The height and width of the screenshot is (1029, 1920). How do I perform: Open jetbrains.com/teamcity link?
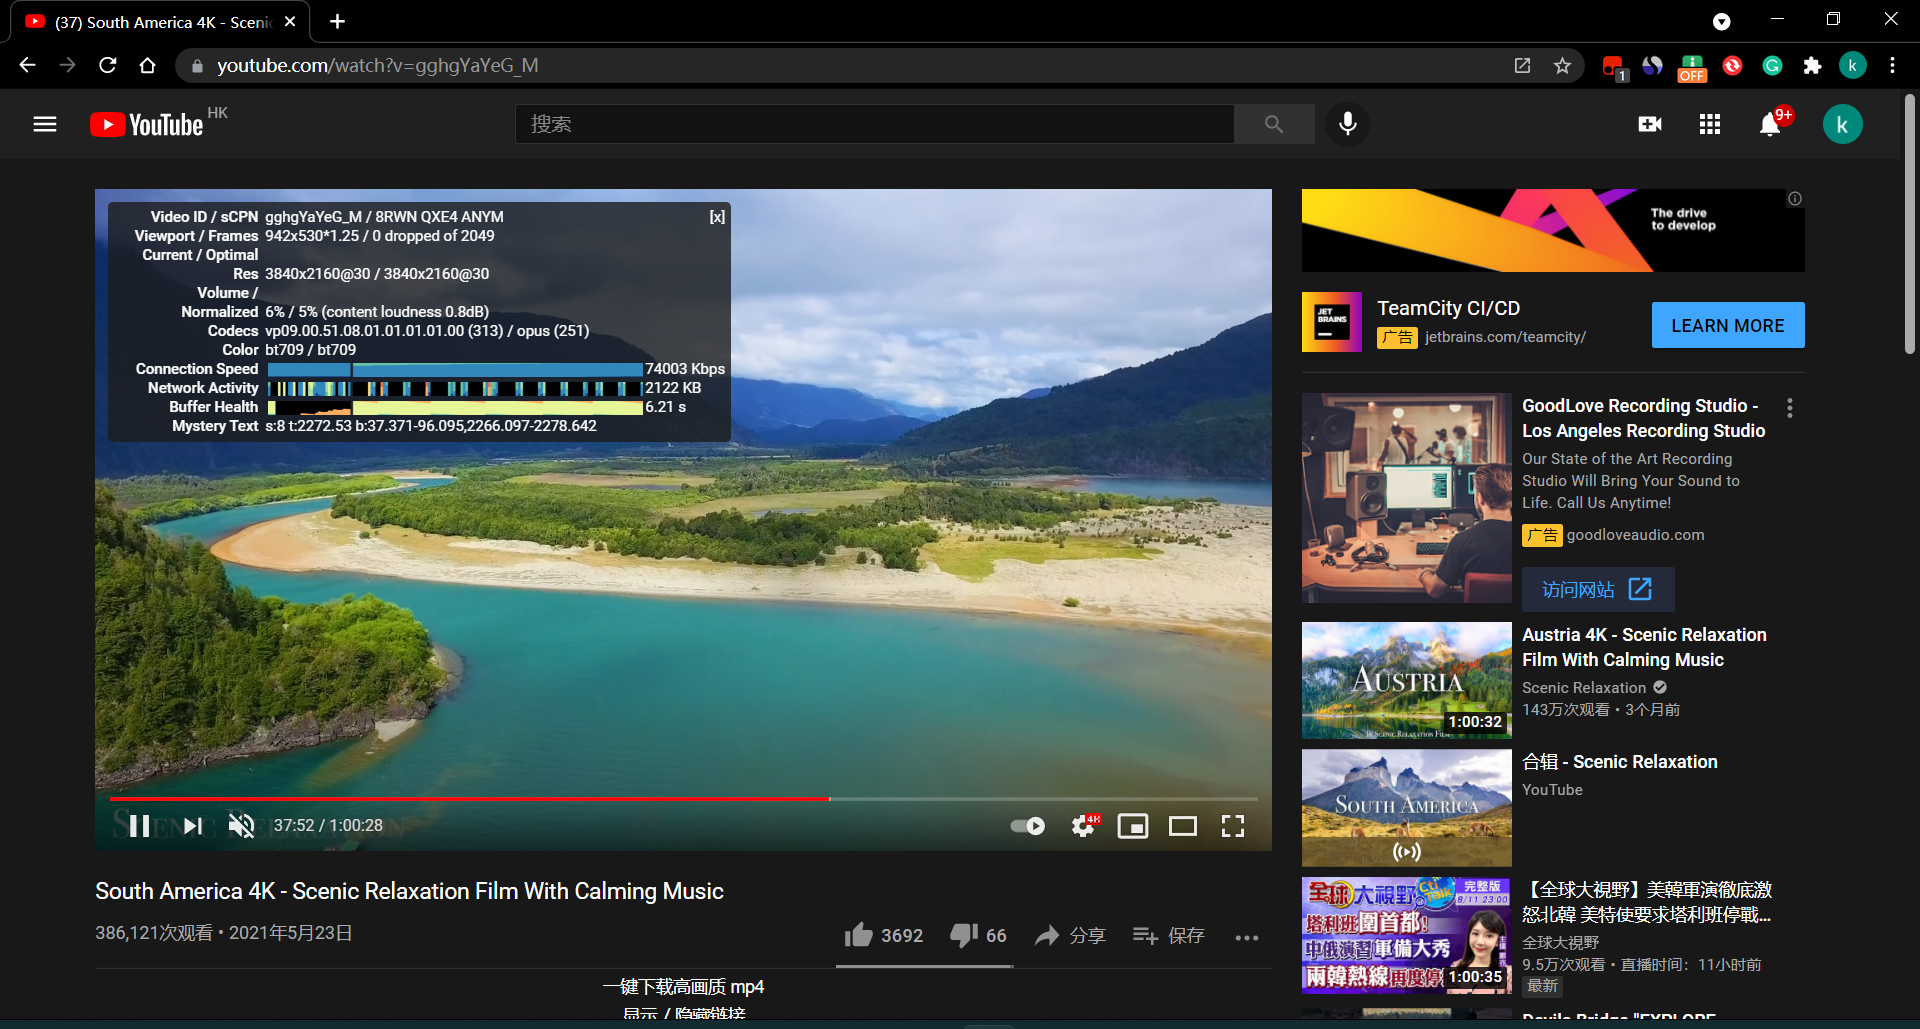tap(1505, 337)
